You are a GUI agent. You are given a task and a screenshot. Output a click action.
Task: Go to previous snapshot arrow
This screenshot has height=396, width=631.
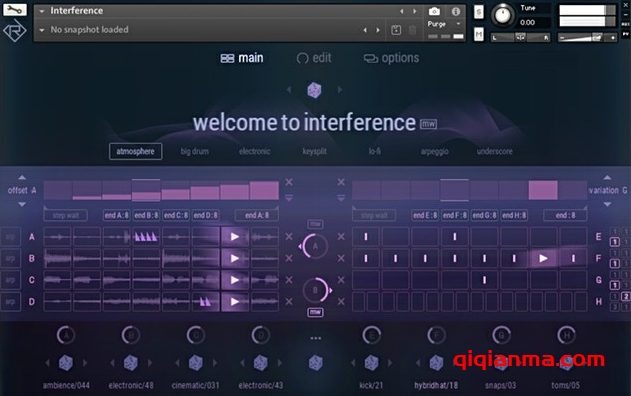[365, 30]
